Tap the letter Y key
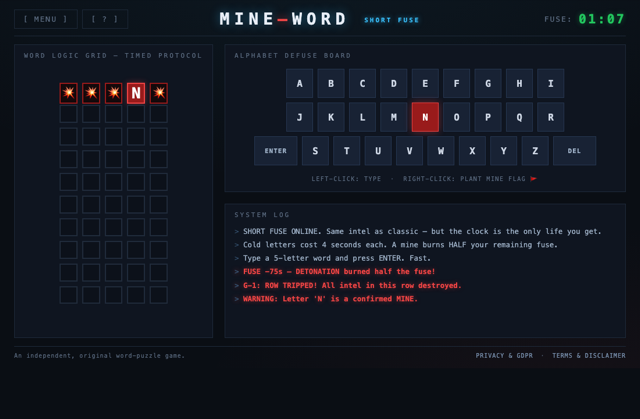The width and height of the screenshot is (640, 419). [x=503, y=151]
